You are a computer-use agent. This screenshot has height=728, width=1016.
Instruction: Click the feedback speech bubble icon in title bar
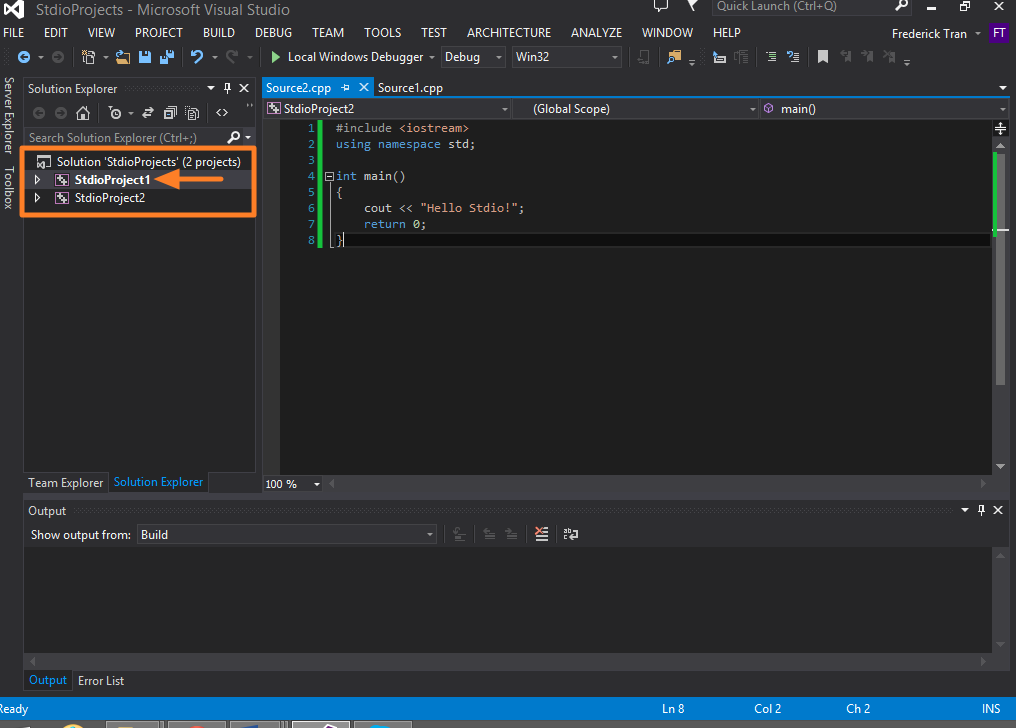click(x=661, y=6)
